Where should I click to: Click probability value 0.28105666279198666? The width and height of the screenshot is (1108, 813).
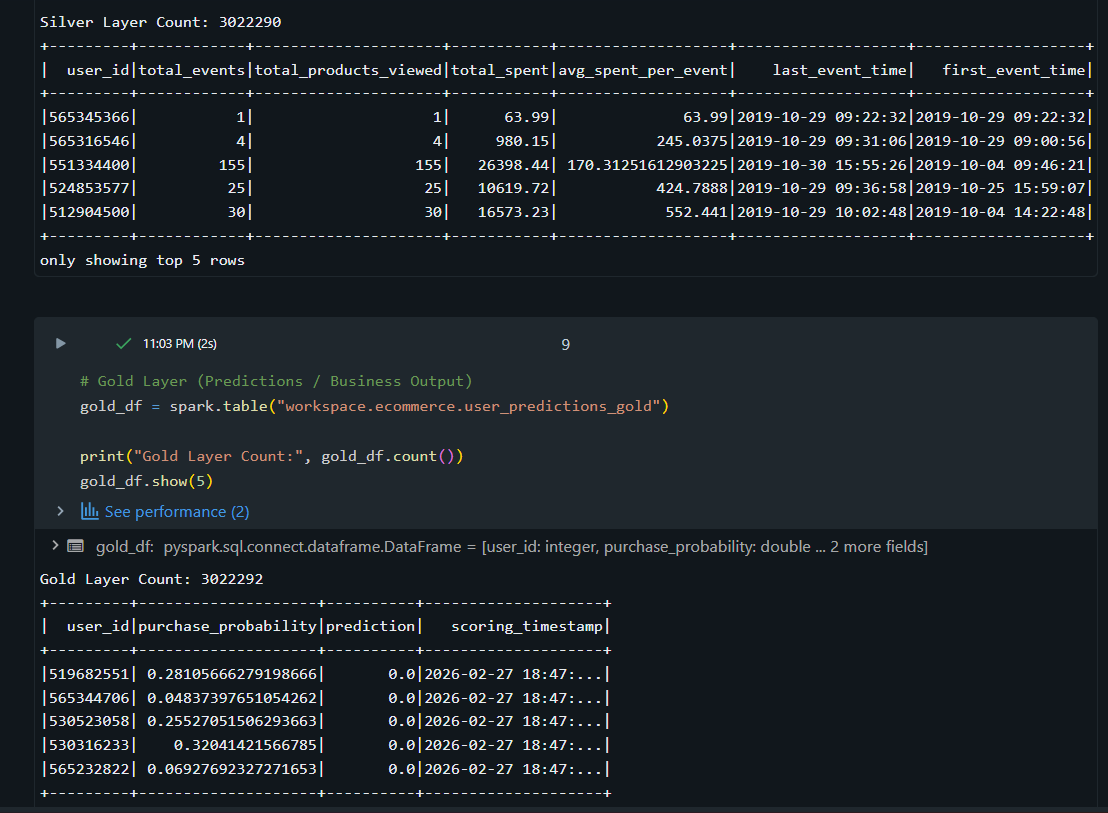pyautogui.click(x=232, y=675)
